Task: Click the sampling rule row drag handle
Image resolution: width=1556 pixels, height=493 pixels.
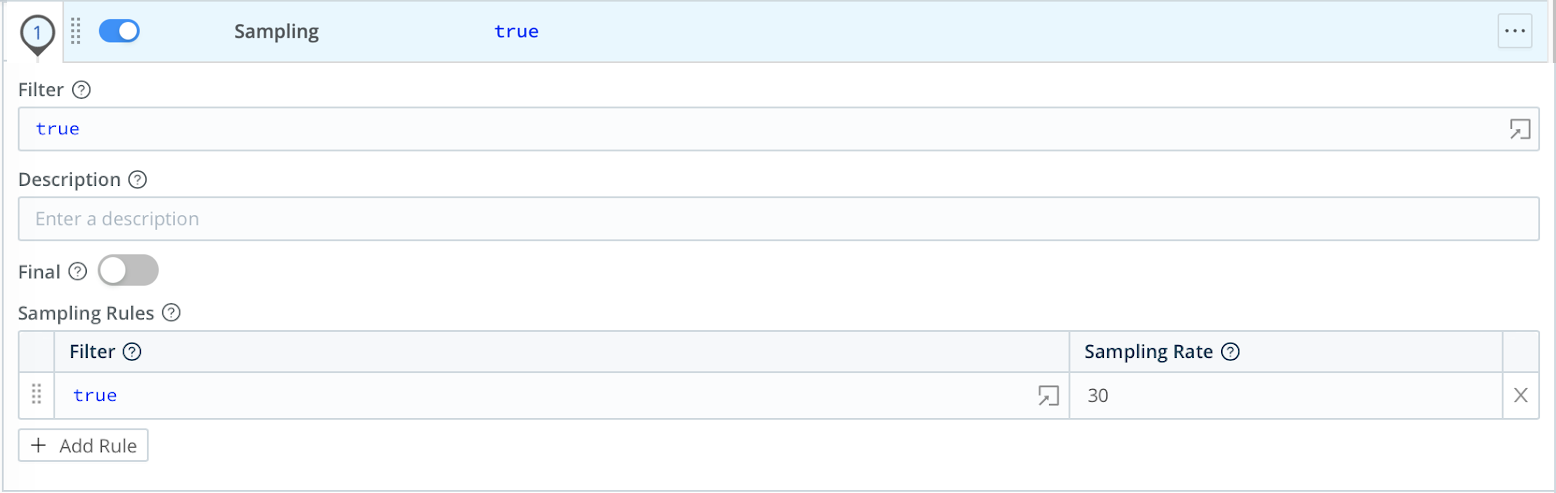Action: [x=37, y=395]
